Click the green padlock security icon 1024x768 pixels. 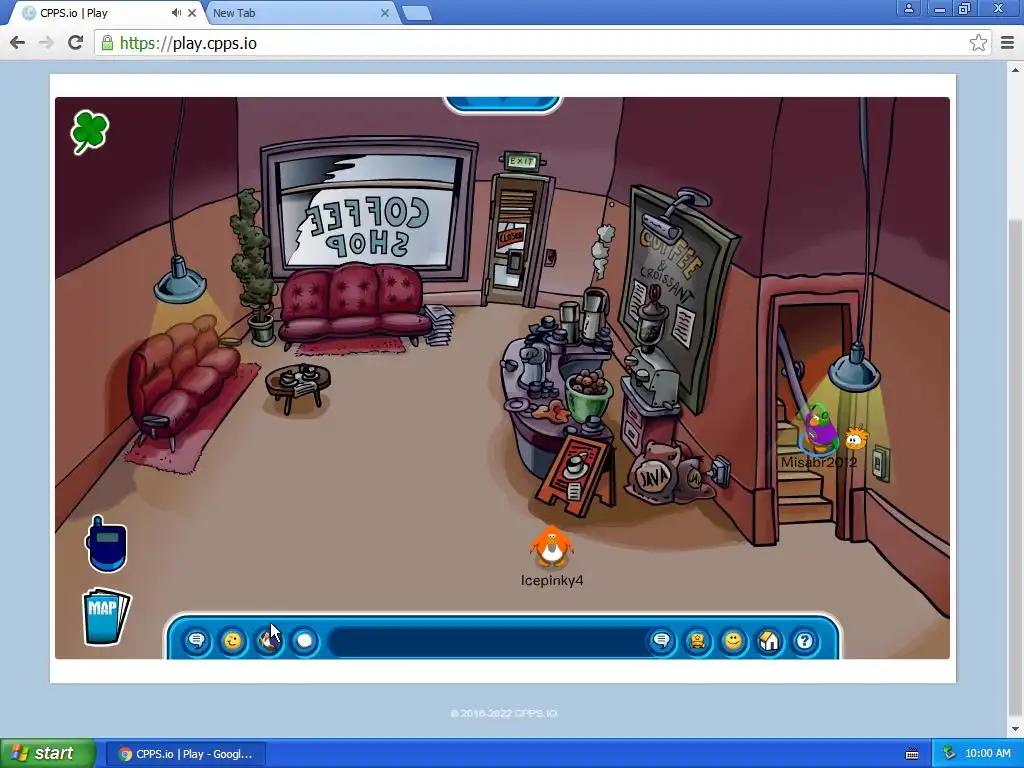(x=107, y=43)
